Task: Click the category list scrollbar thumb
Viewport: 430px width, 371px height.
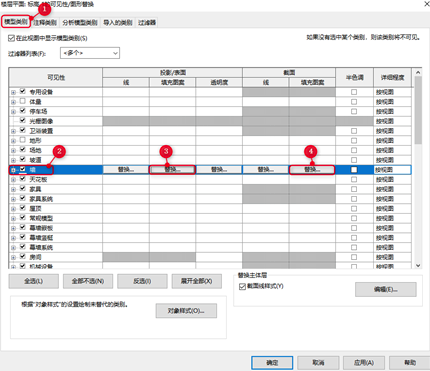Action: (418, 110)
